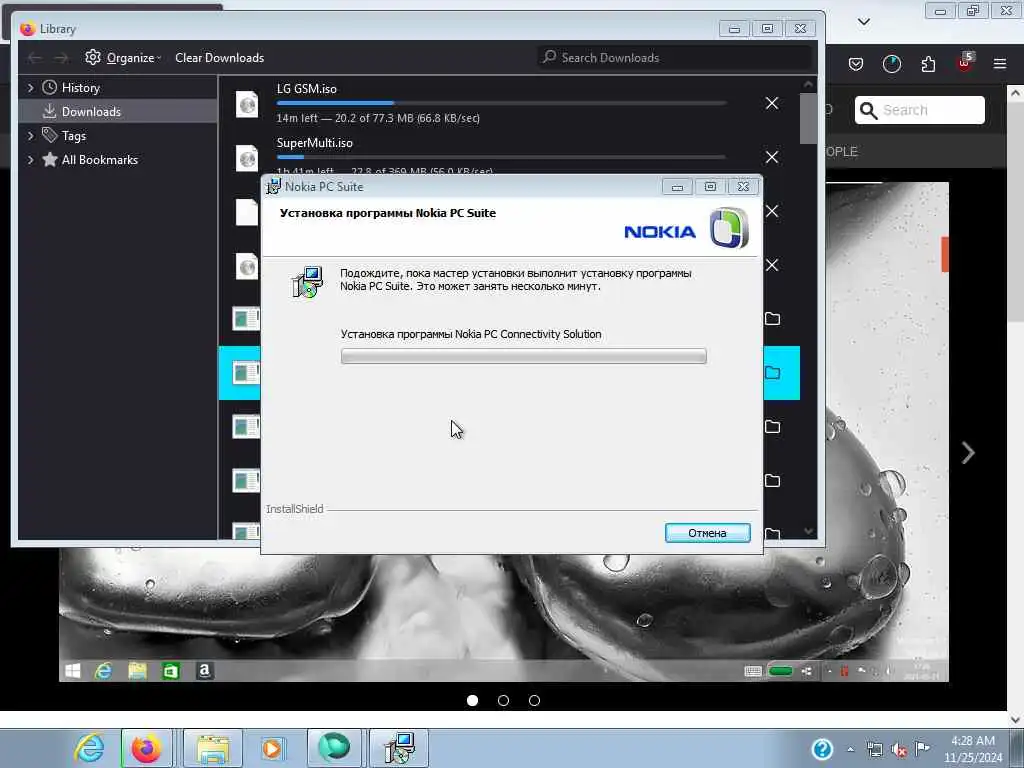Open Firefox downloads progress indicator icon
The height and width of the screenshot is (768, 1024).
pyautogui.click(x=891, y=64)
